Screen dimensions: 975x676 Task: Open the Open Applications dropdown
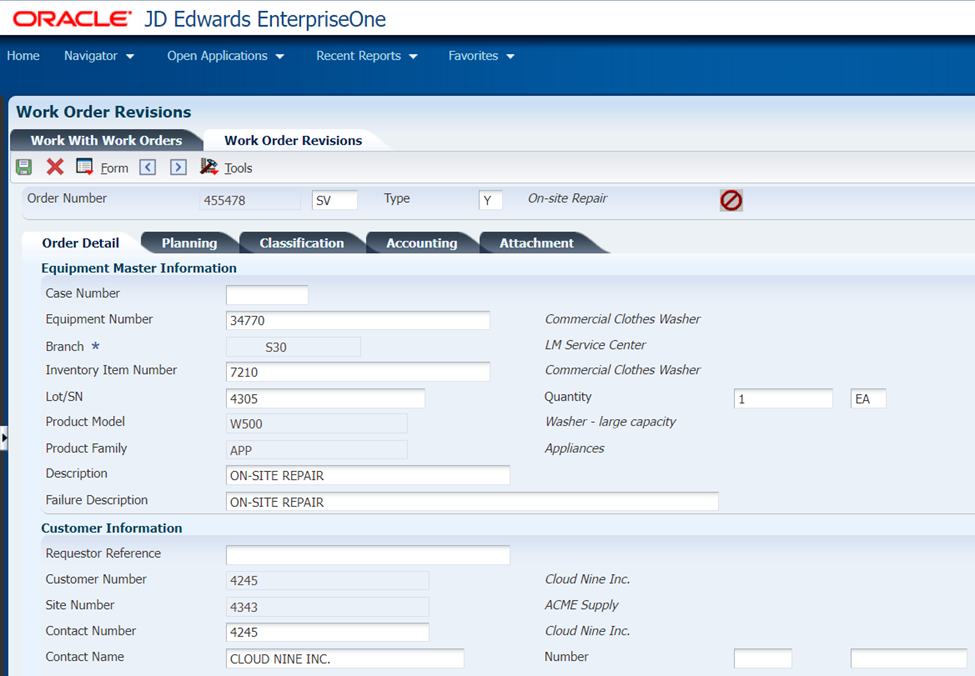tap(226, 56)
